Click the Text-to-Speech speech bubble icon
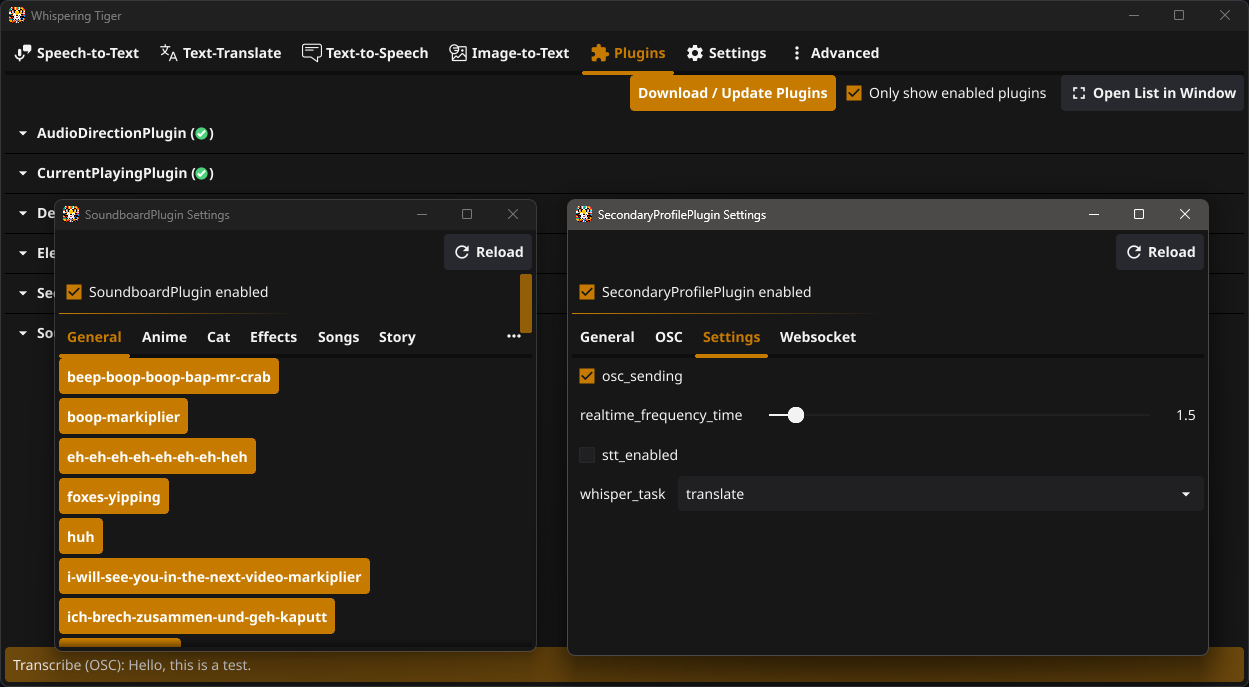This screenshot has width=1249, height=687. coord(311,52)
